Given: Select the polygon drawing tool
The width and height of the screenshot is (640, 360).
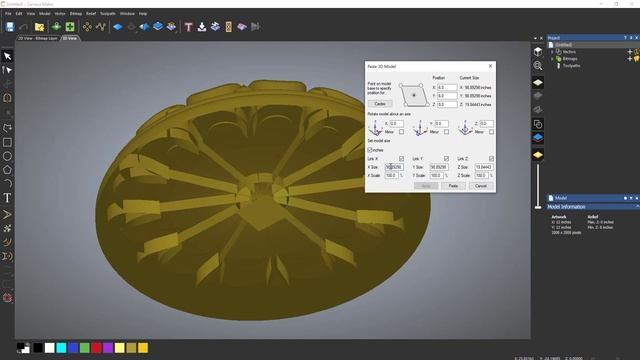Looking at the screenshot, I should (x=7, y=170).
